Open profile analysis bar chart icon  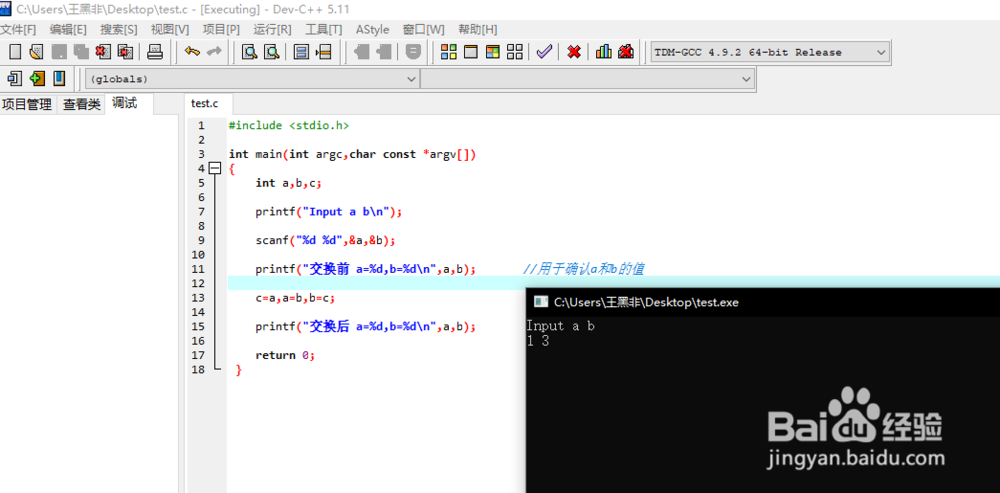coord(603,52)
